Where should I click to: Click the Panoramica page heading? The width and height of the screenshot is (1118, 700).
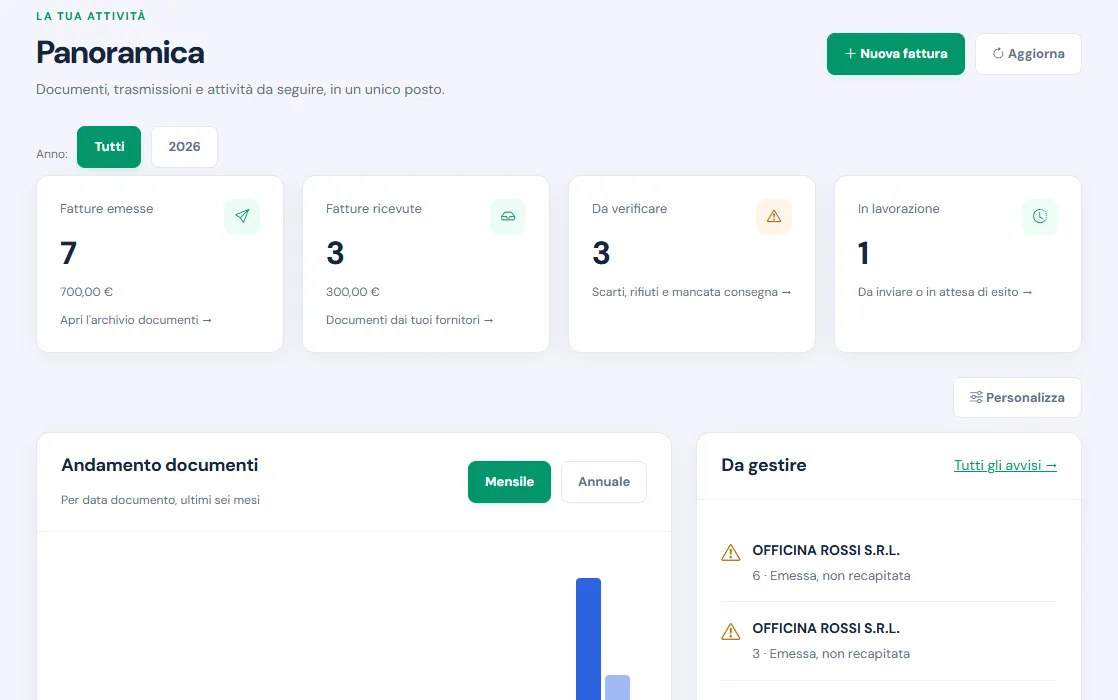coord(120,53)
